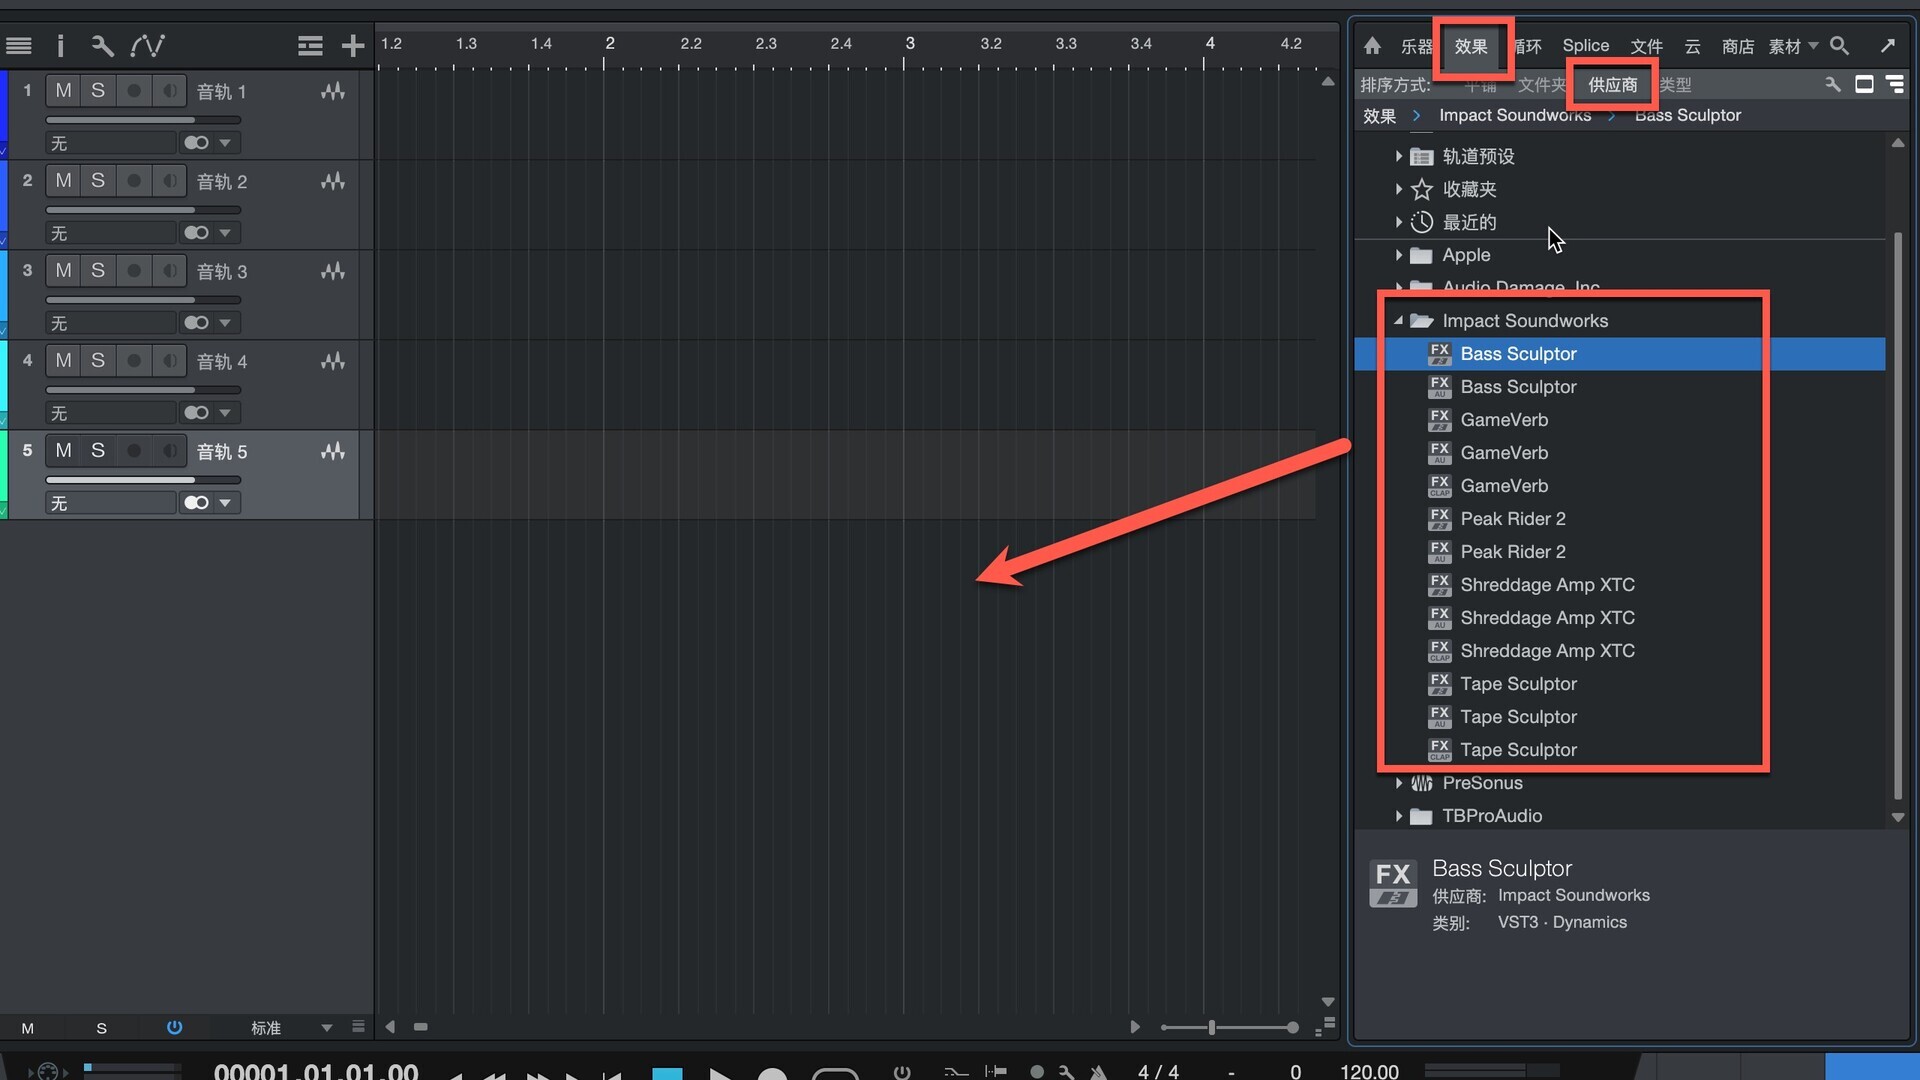Open the Splice tab
1920x1080 pixels.
tap(1586, 46)
